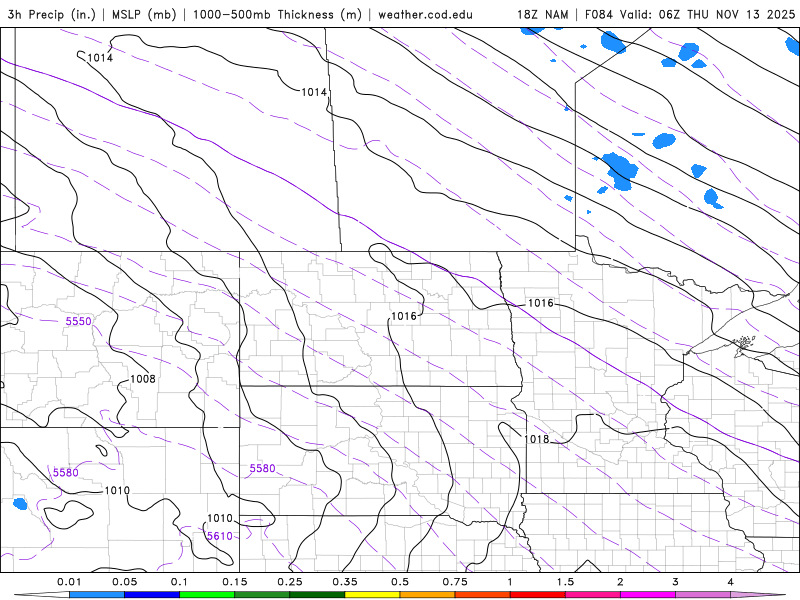
Task: Pick the yellow 0.35–0.5 legend swatch
Action: tap(372, 595)
